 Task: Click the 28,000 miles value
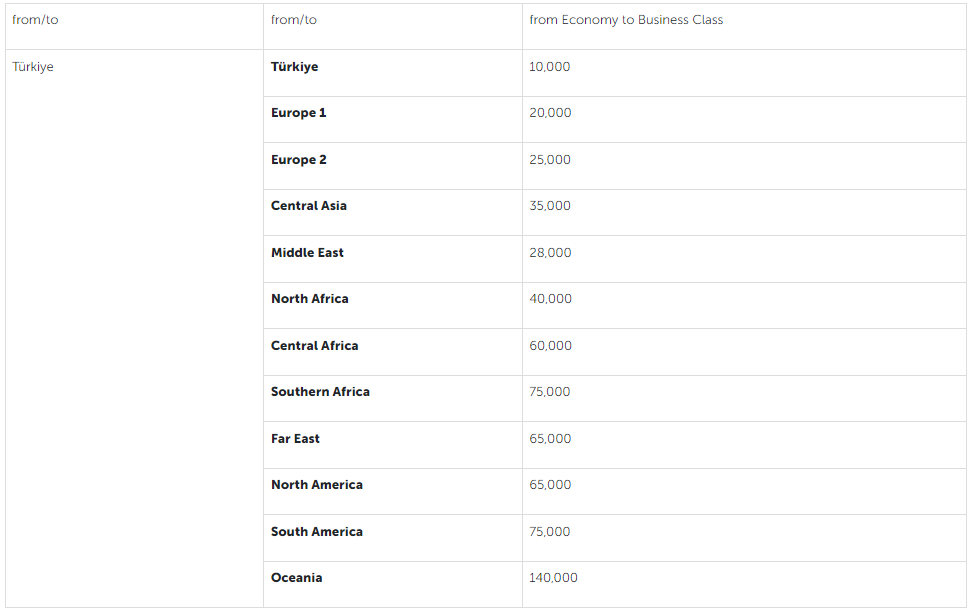tap(550, 253)
